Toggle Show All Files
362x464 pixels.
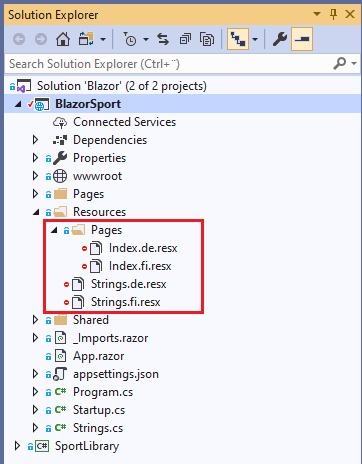point(207,39)
